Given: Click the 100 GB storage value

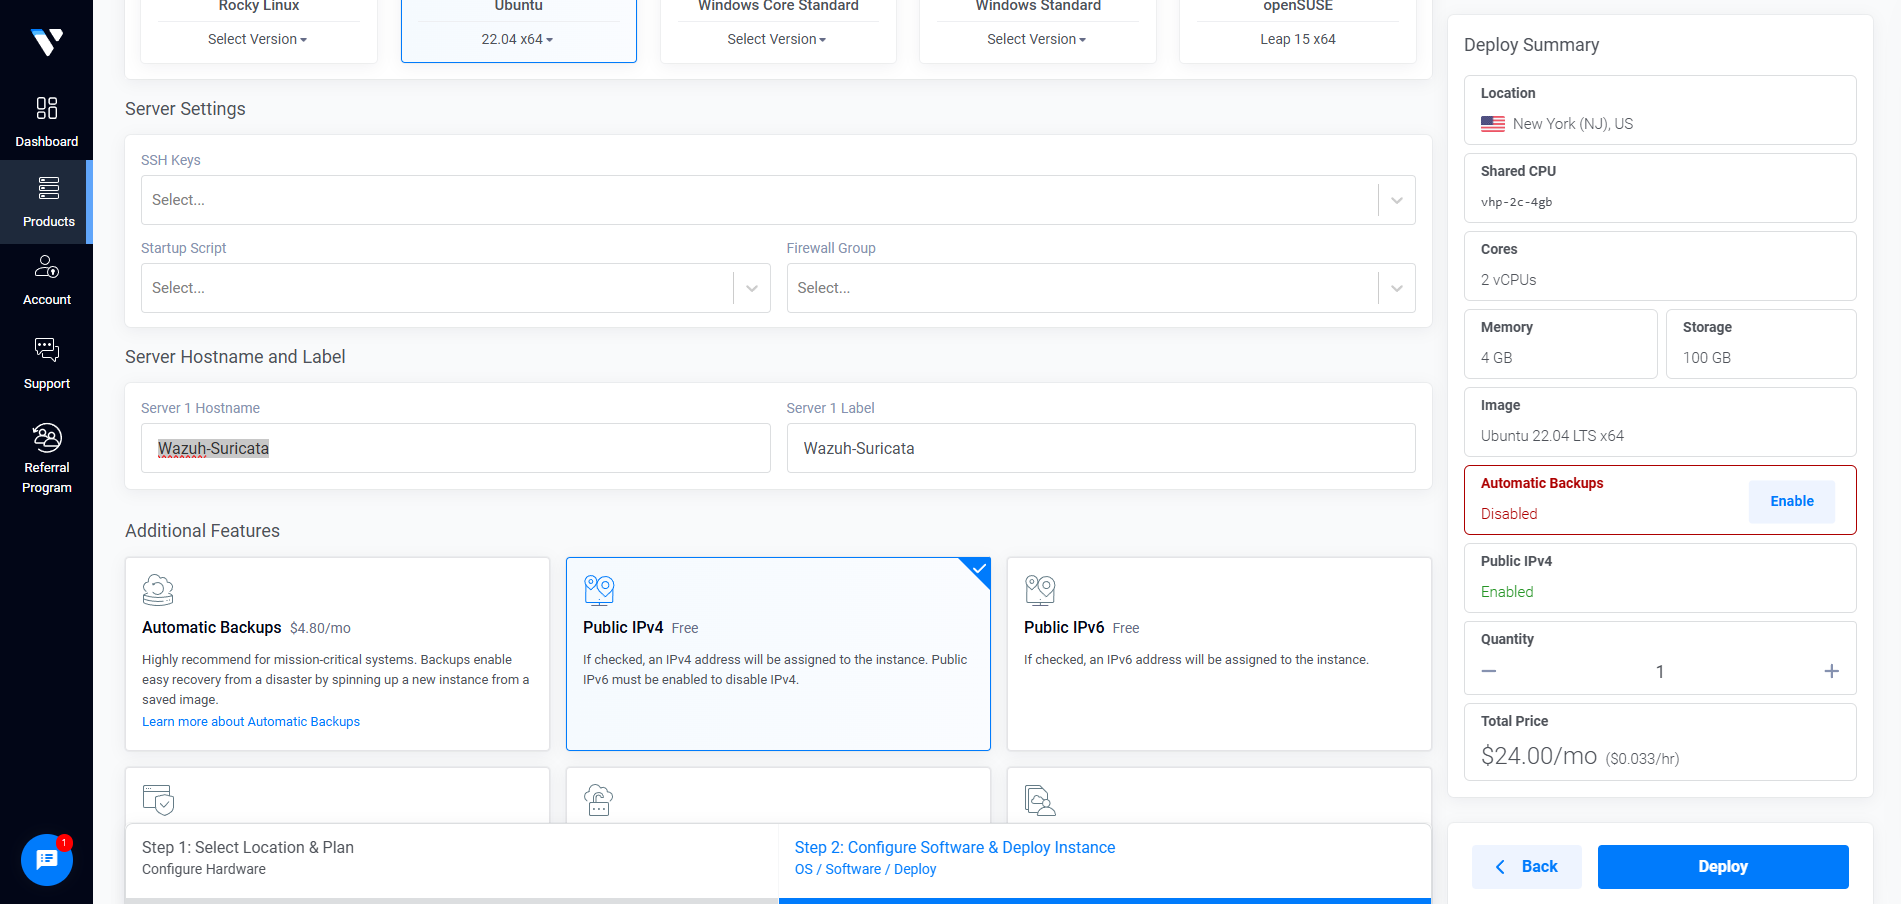Looking at the screenshot, I should click(1706, 358).
